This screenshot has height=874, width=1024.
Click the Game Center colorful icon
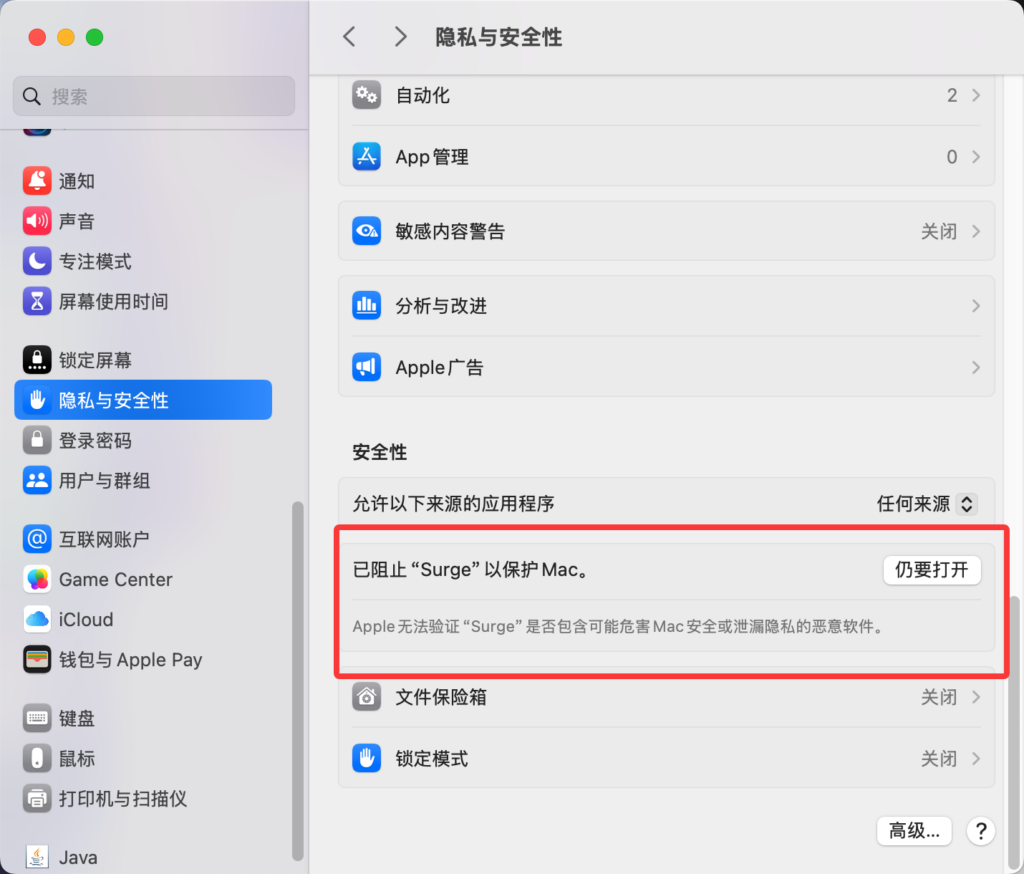coord(37,579)
